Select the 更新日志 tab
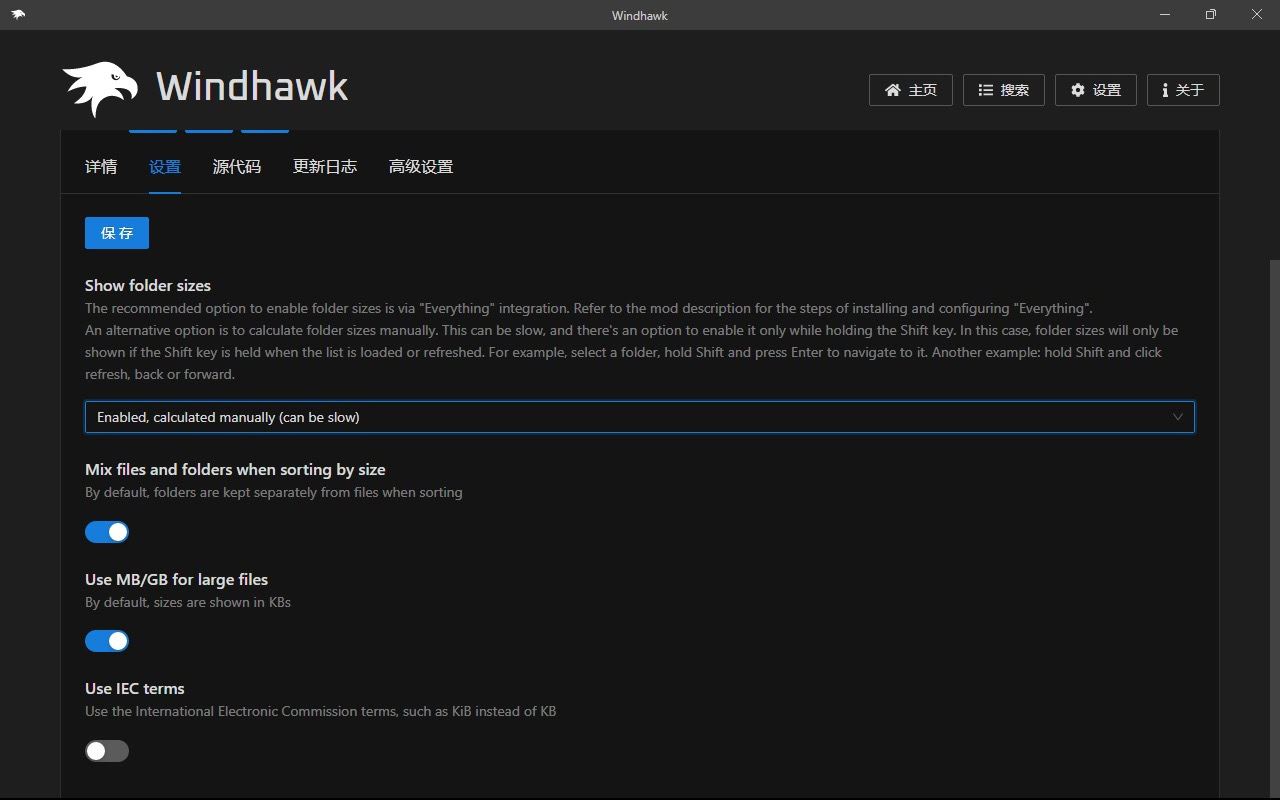Screen dimensions: 1280x800 (x=325, y=167)
